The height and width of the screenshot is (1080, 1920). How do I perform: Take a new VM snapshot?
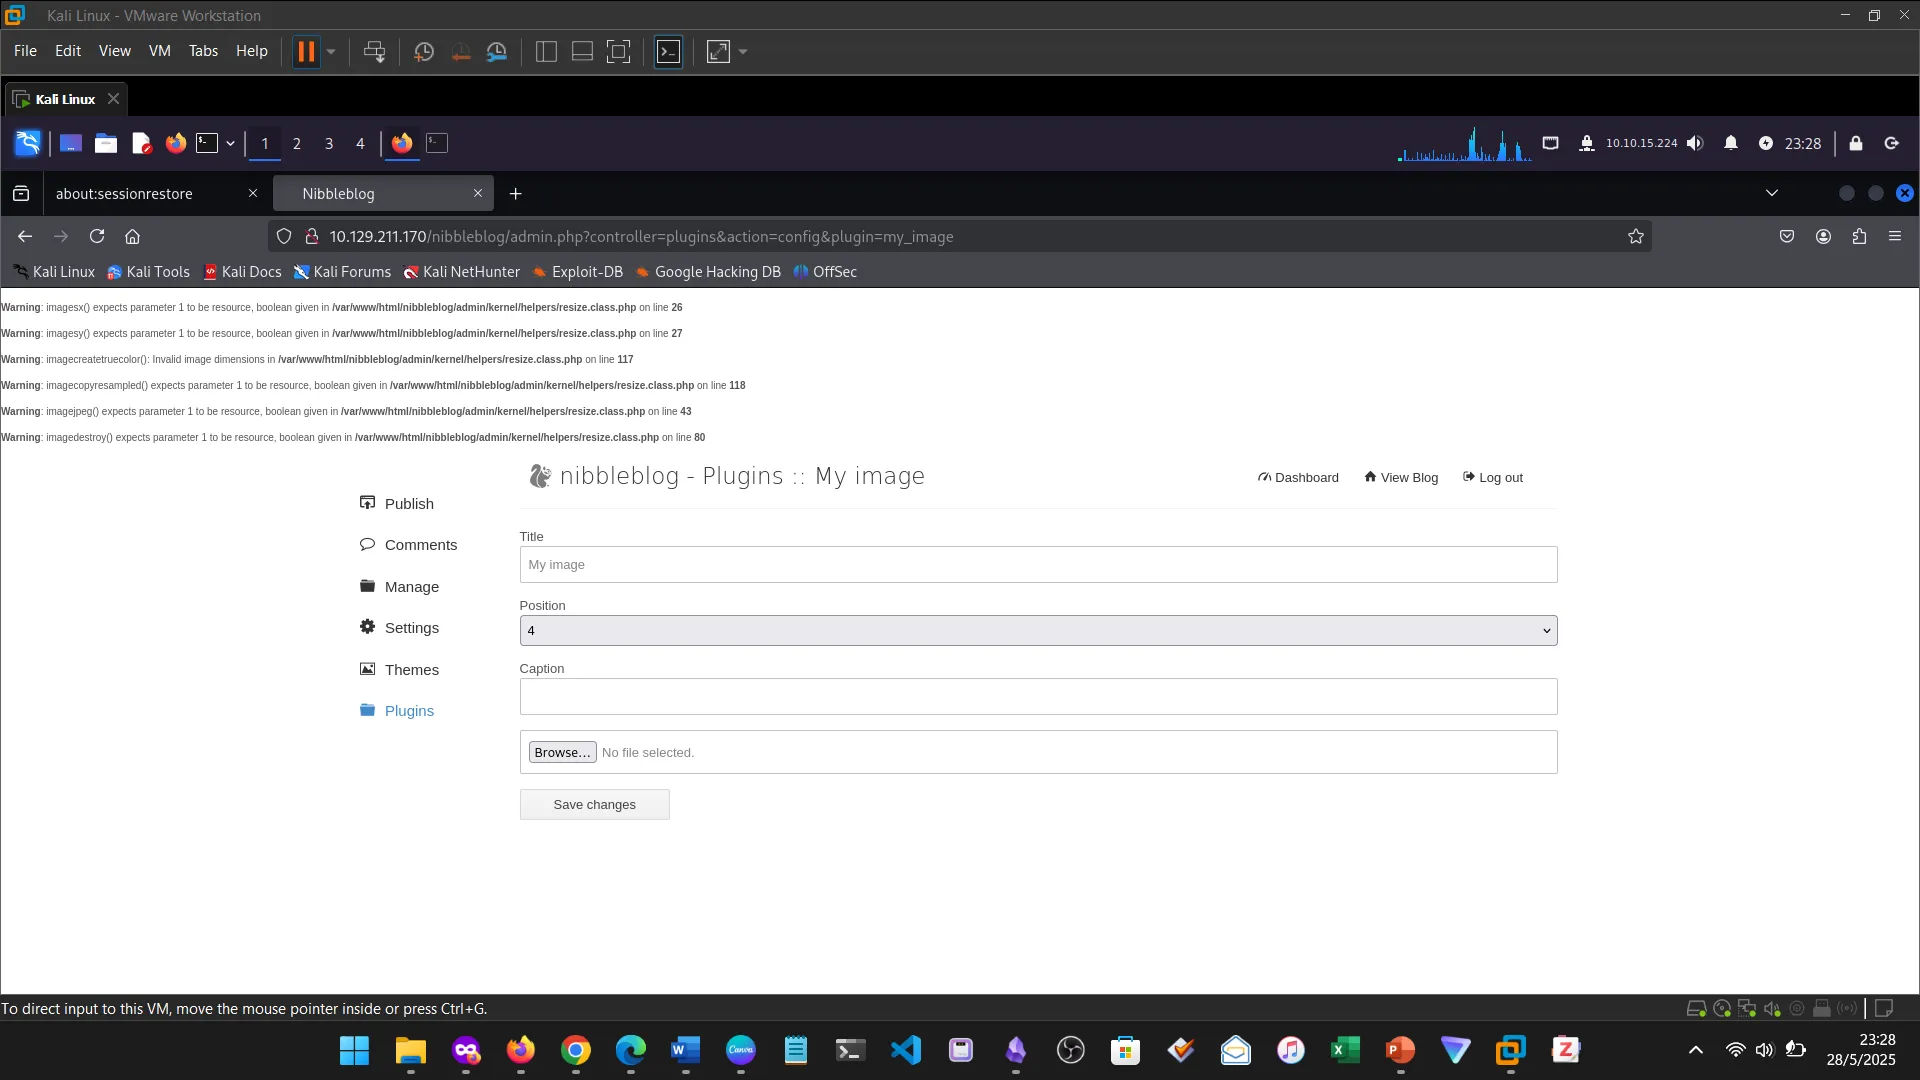(423, 51)
